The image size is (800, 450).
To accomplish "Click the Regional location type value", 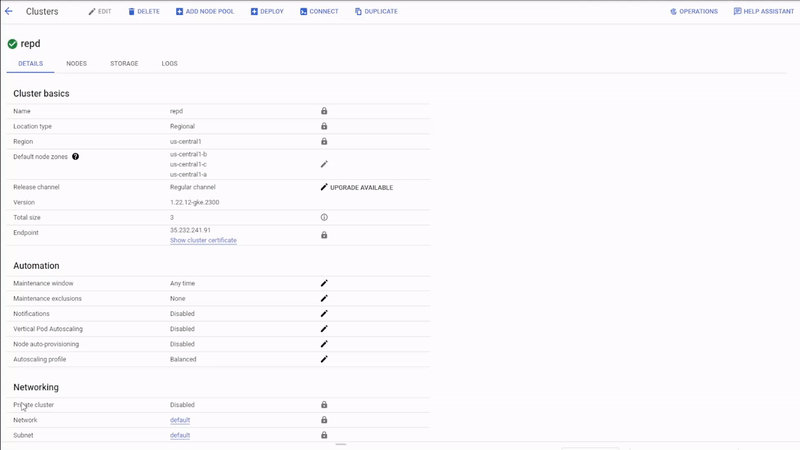I will pyautogui.click(x=182, y=126).
